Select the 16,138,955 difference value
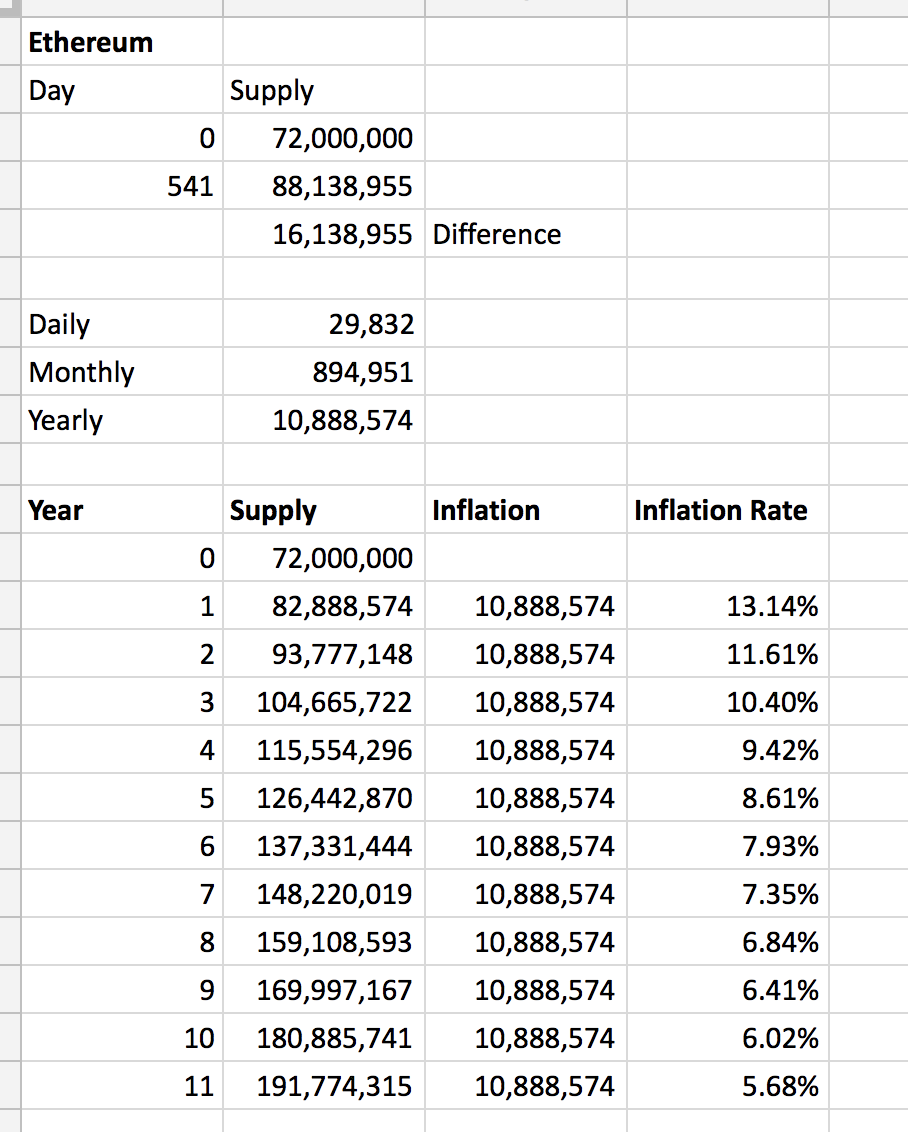Screen dimensions: 908x1132 pos(324,233)
